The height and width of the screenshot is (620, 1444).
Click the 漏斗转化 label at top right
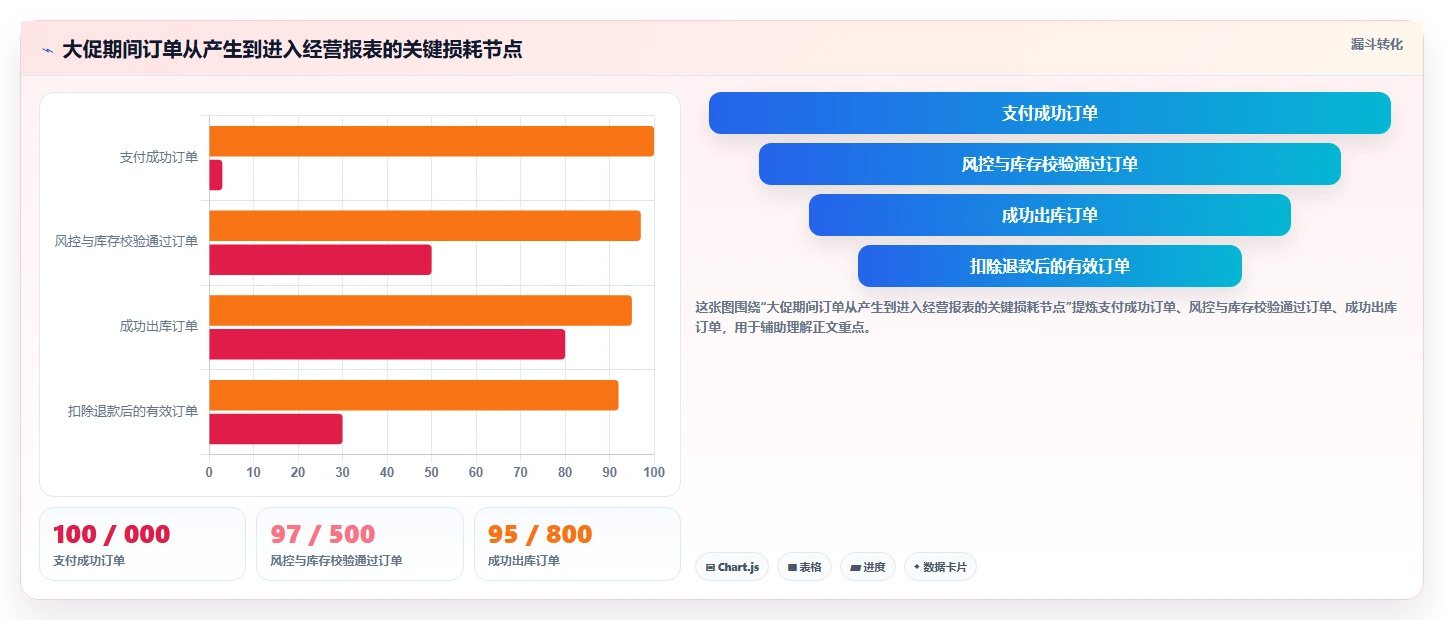coord(1376,45)
